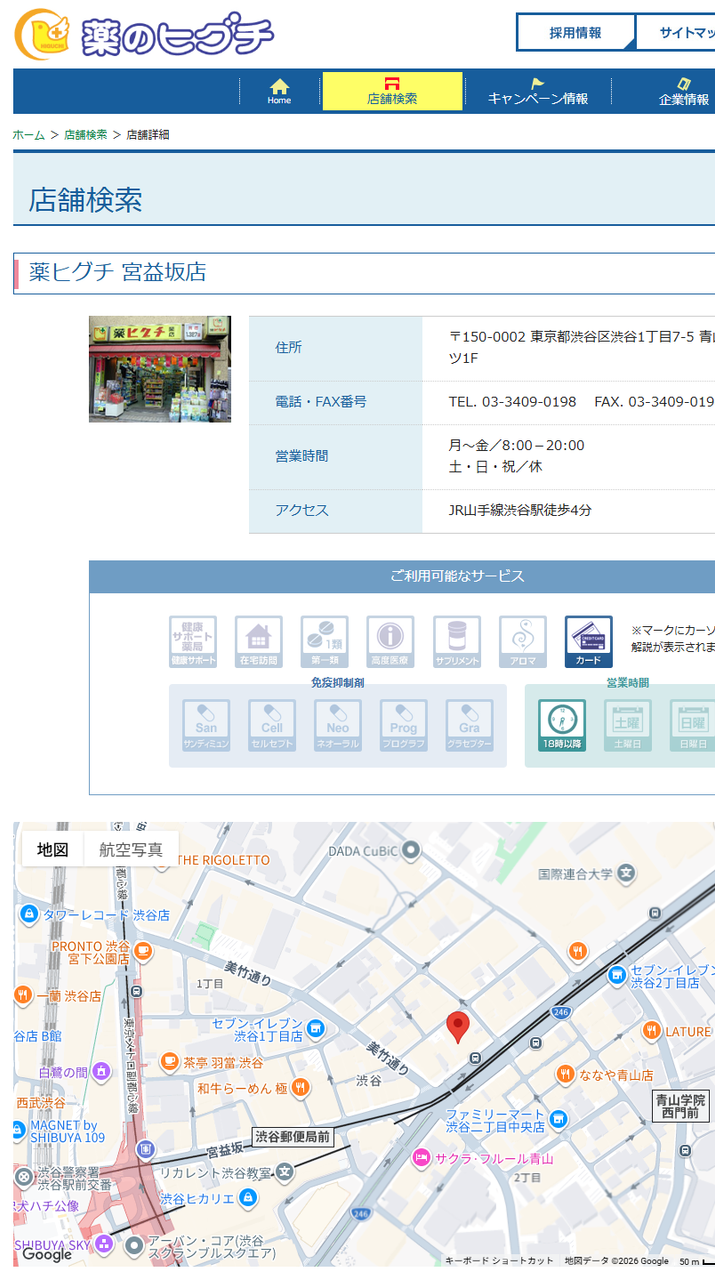Click ネオーラル Neo icon
The image size is (715, 1280).
click(x=338, y=726)
